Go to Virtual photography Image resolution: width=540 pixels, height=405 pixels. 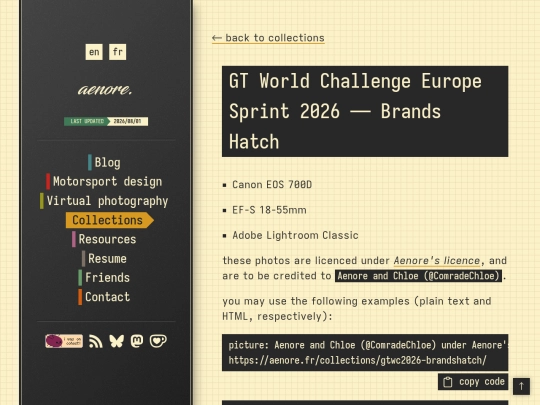point(104,201)
